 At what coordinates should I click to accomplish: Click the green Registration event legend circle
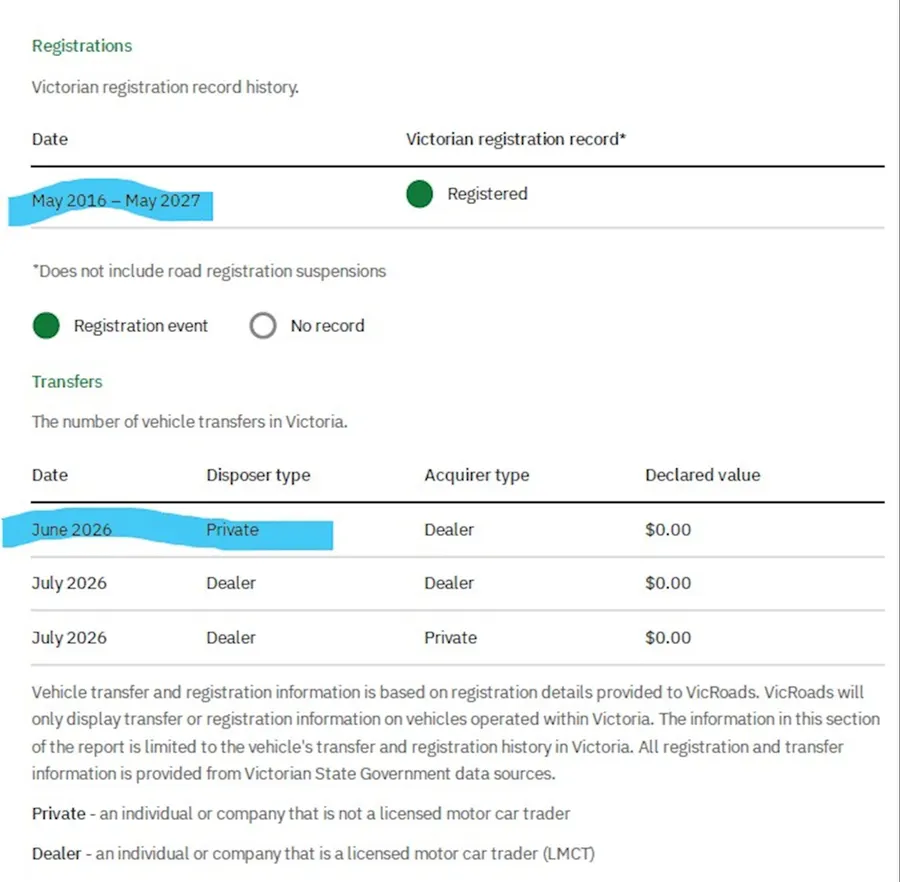[x=46, y=325]
